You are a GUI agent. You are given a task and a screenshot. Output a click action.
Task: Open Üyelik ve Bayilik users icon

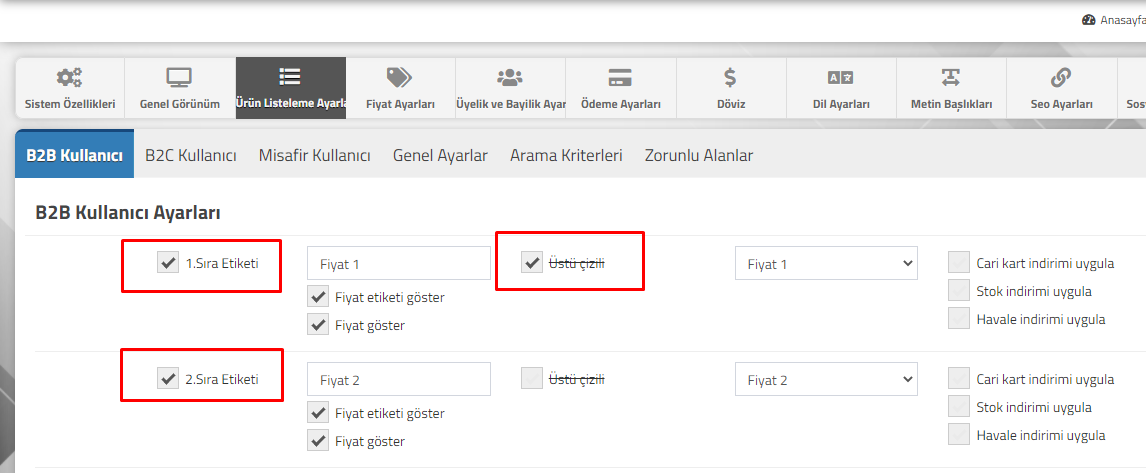[510, 77]
